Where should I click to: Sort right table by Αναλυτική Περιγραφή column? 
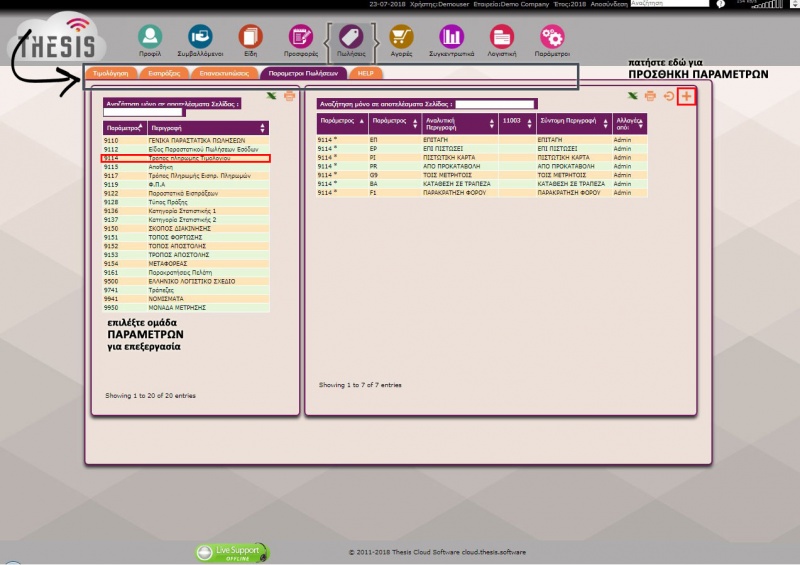459,123
